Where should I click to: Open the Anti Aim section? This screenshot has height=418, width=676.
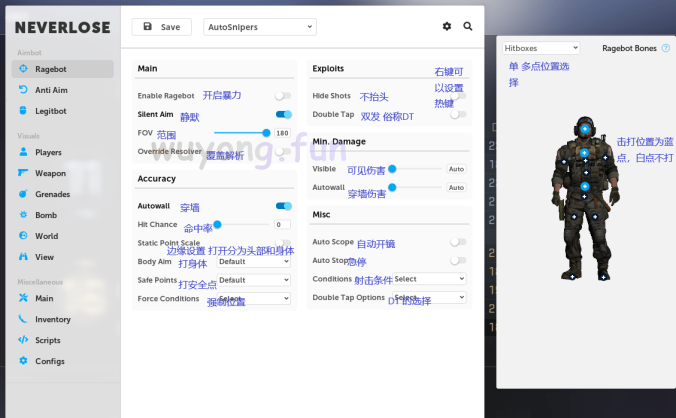point(50,90)
